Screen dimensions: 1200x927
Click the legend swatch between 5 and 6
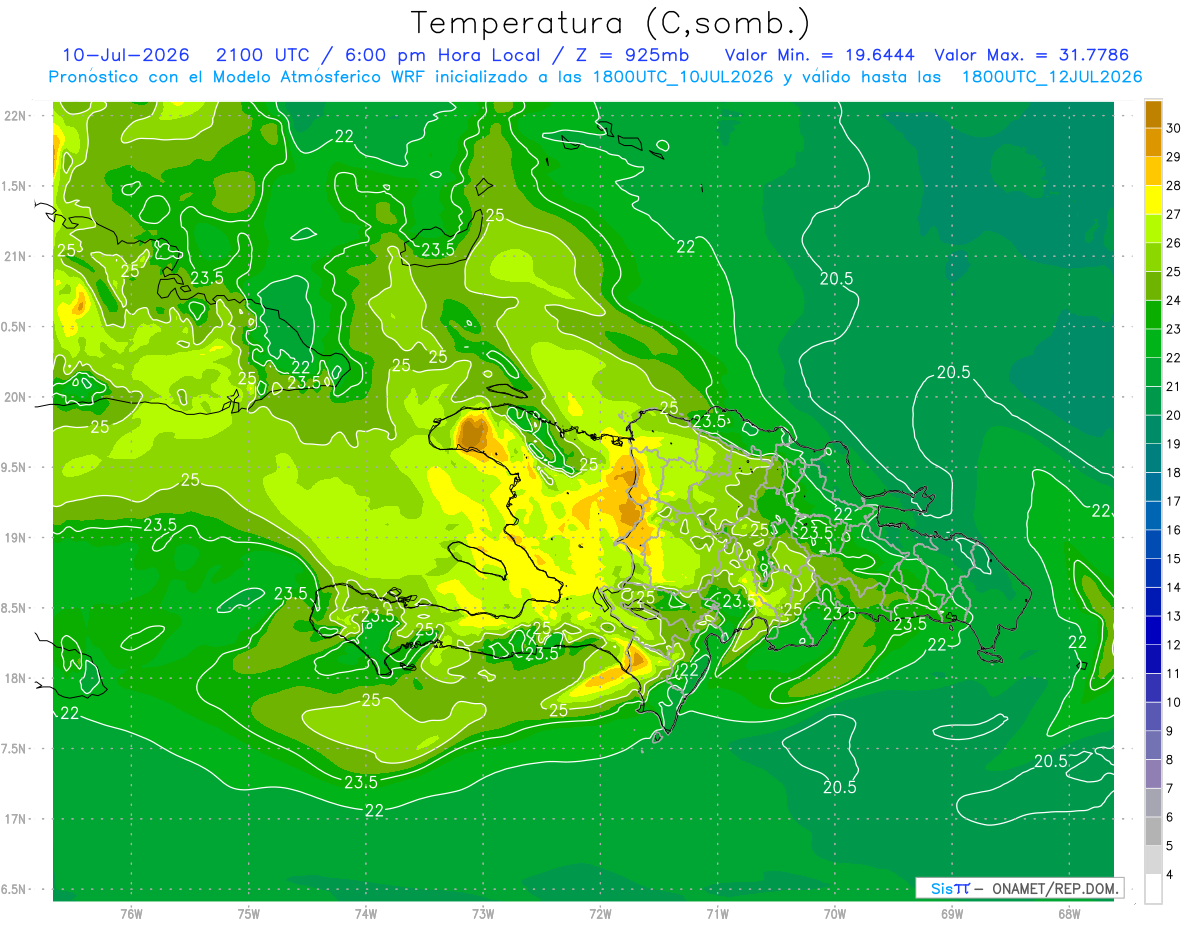[1153, 832]
